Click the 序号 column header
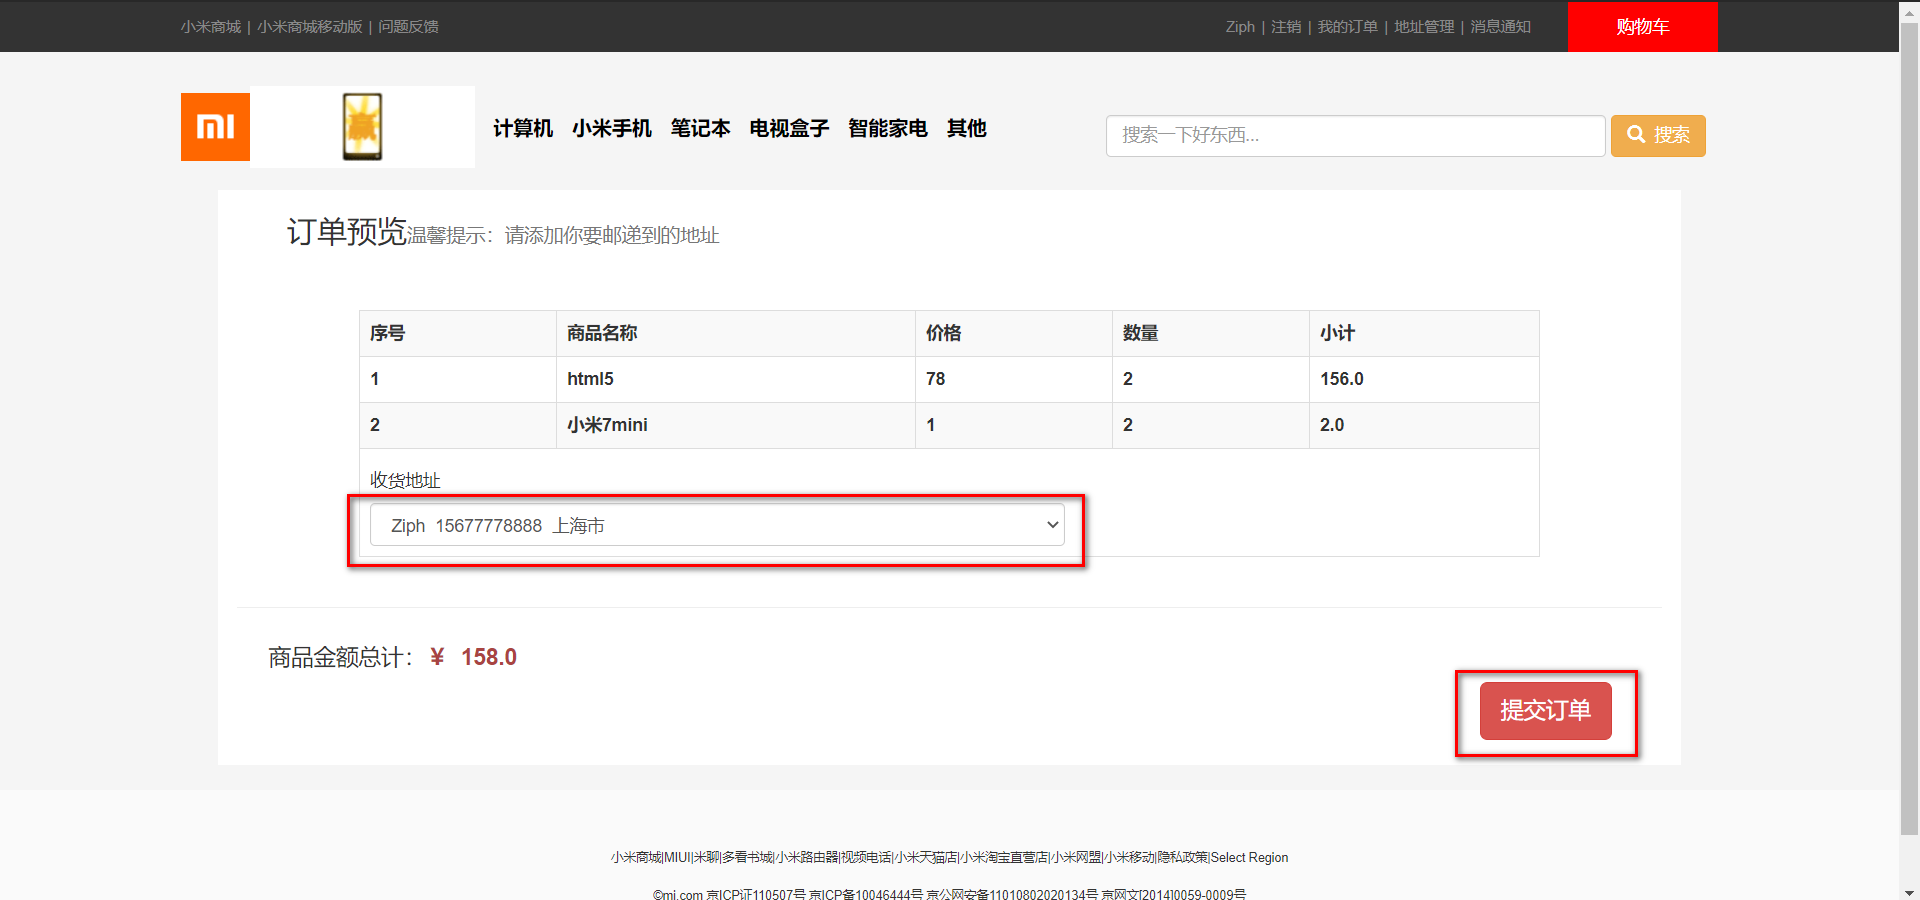The width and height of the screenshot is (1920, 900). (x=458, y=333)
